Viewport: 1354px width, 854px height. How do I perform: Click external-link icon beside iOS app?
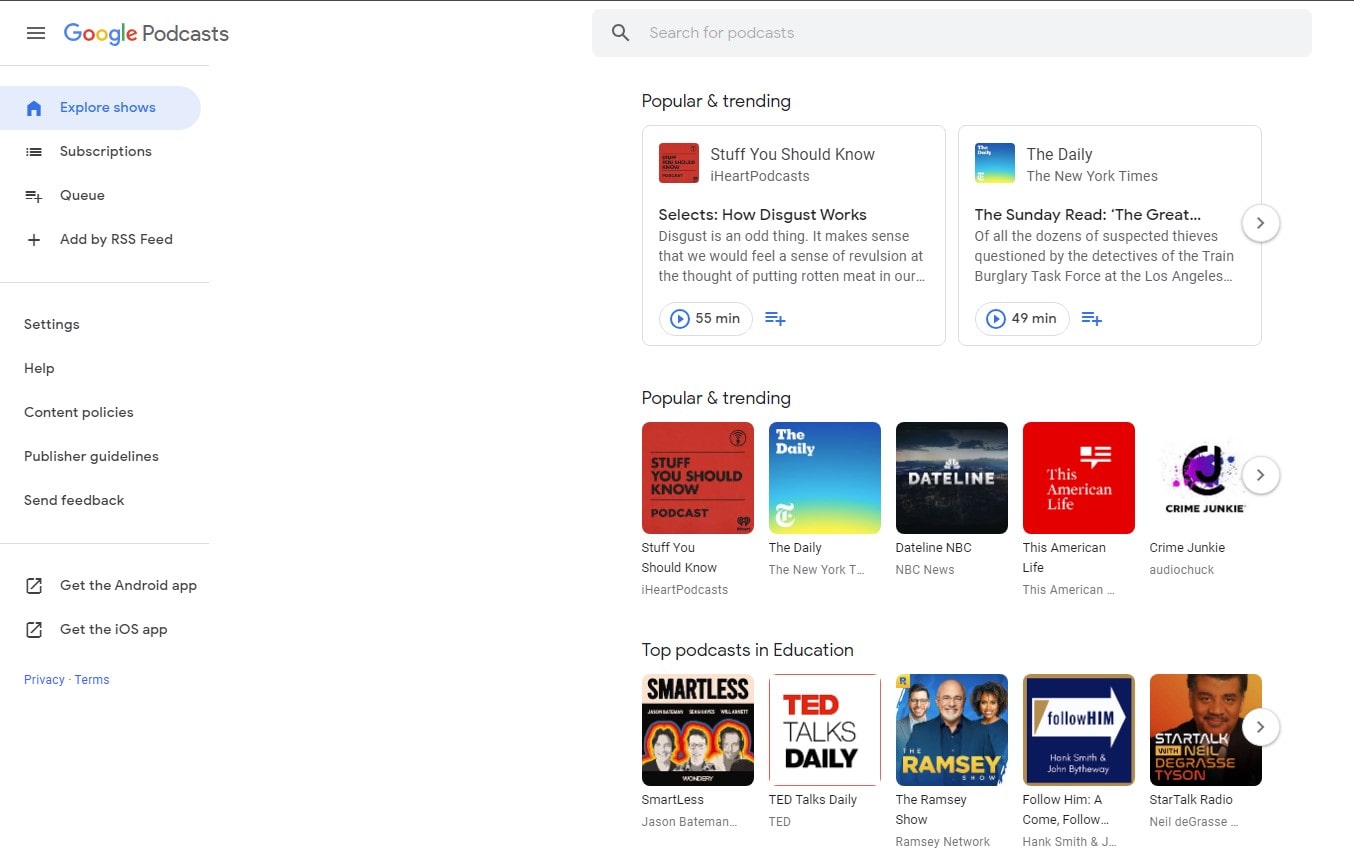pos(34,630)
